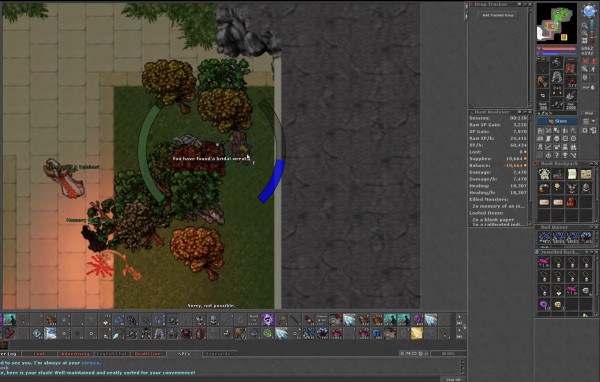Collapse the Drop Tracker panel
The width and height of the screenshot is (600, 382).
525,4
